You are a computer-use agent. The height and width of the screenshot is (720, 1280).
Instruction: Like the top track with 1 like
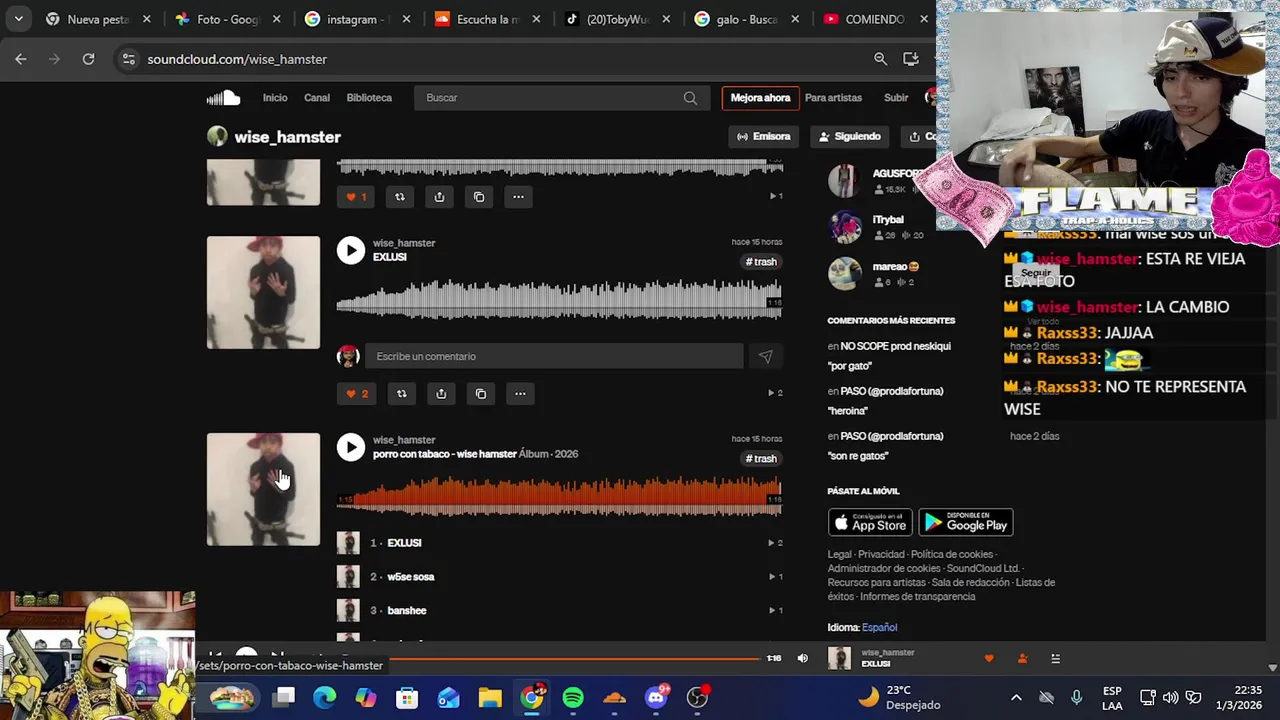[356, 197]
